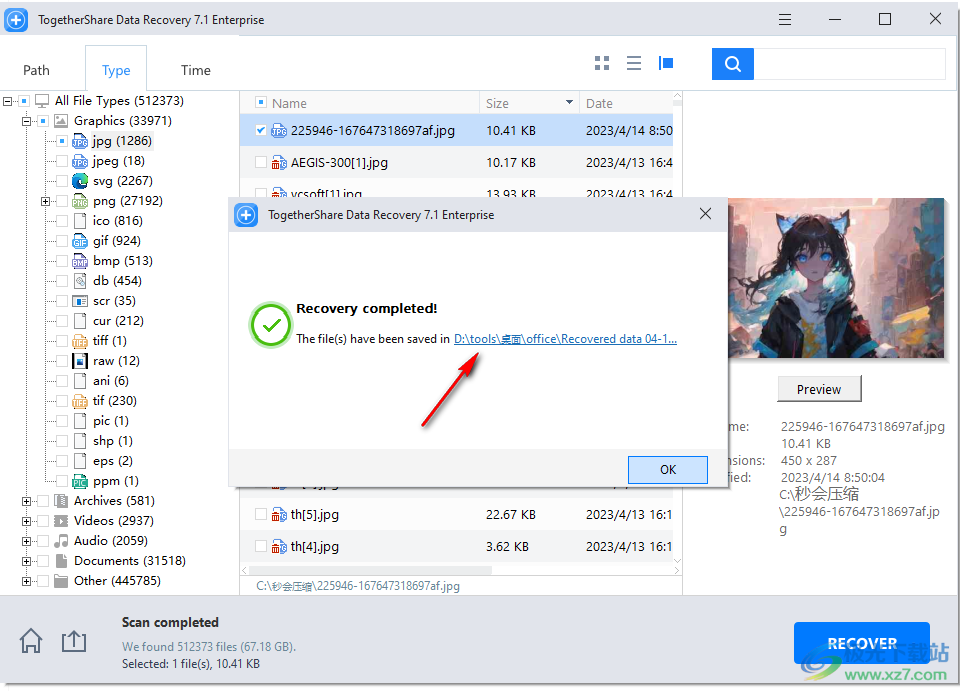The image size is (960, 691).
Task: Click the db file type icon
Action: point(80,281)
